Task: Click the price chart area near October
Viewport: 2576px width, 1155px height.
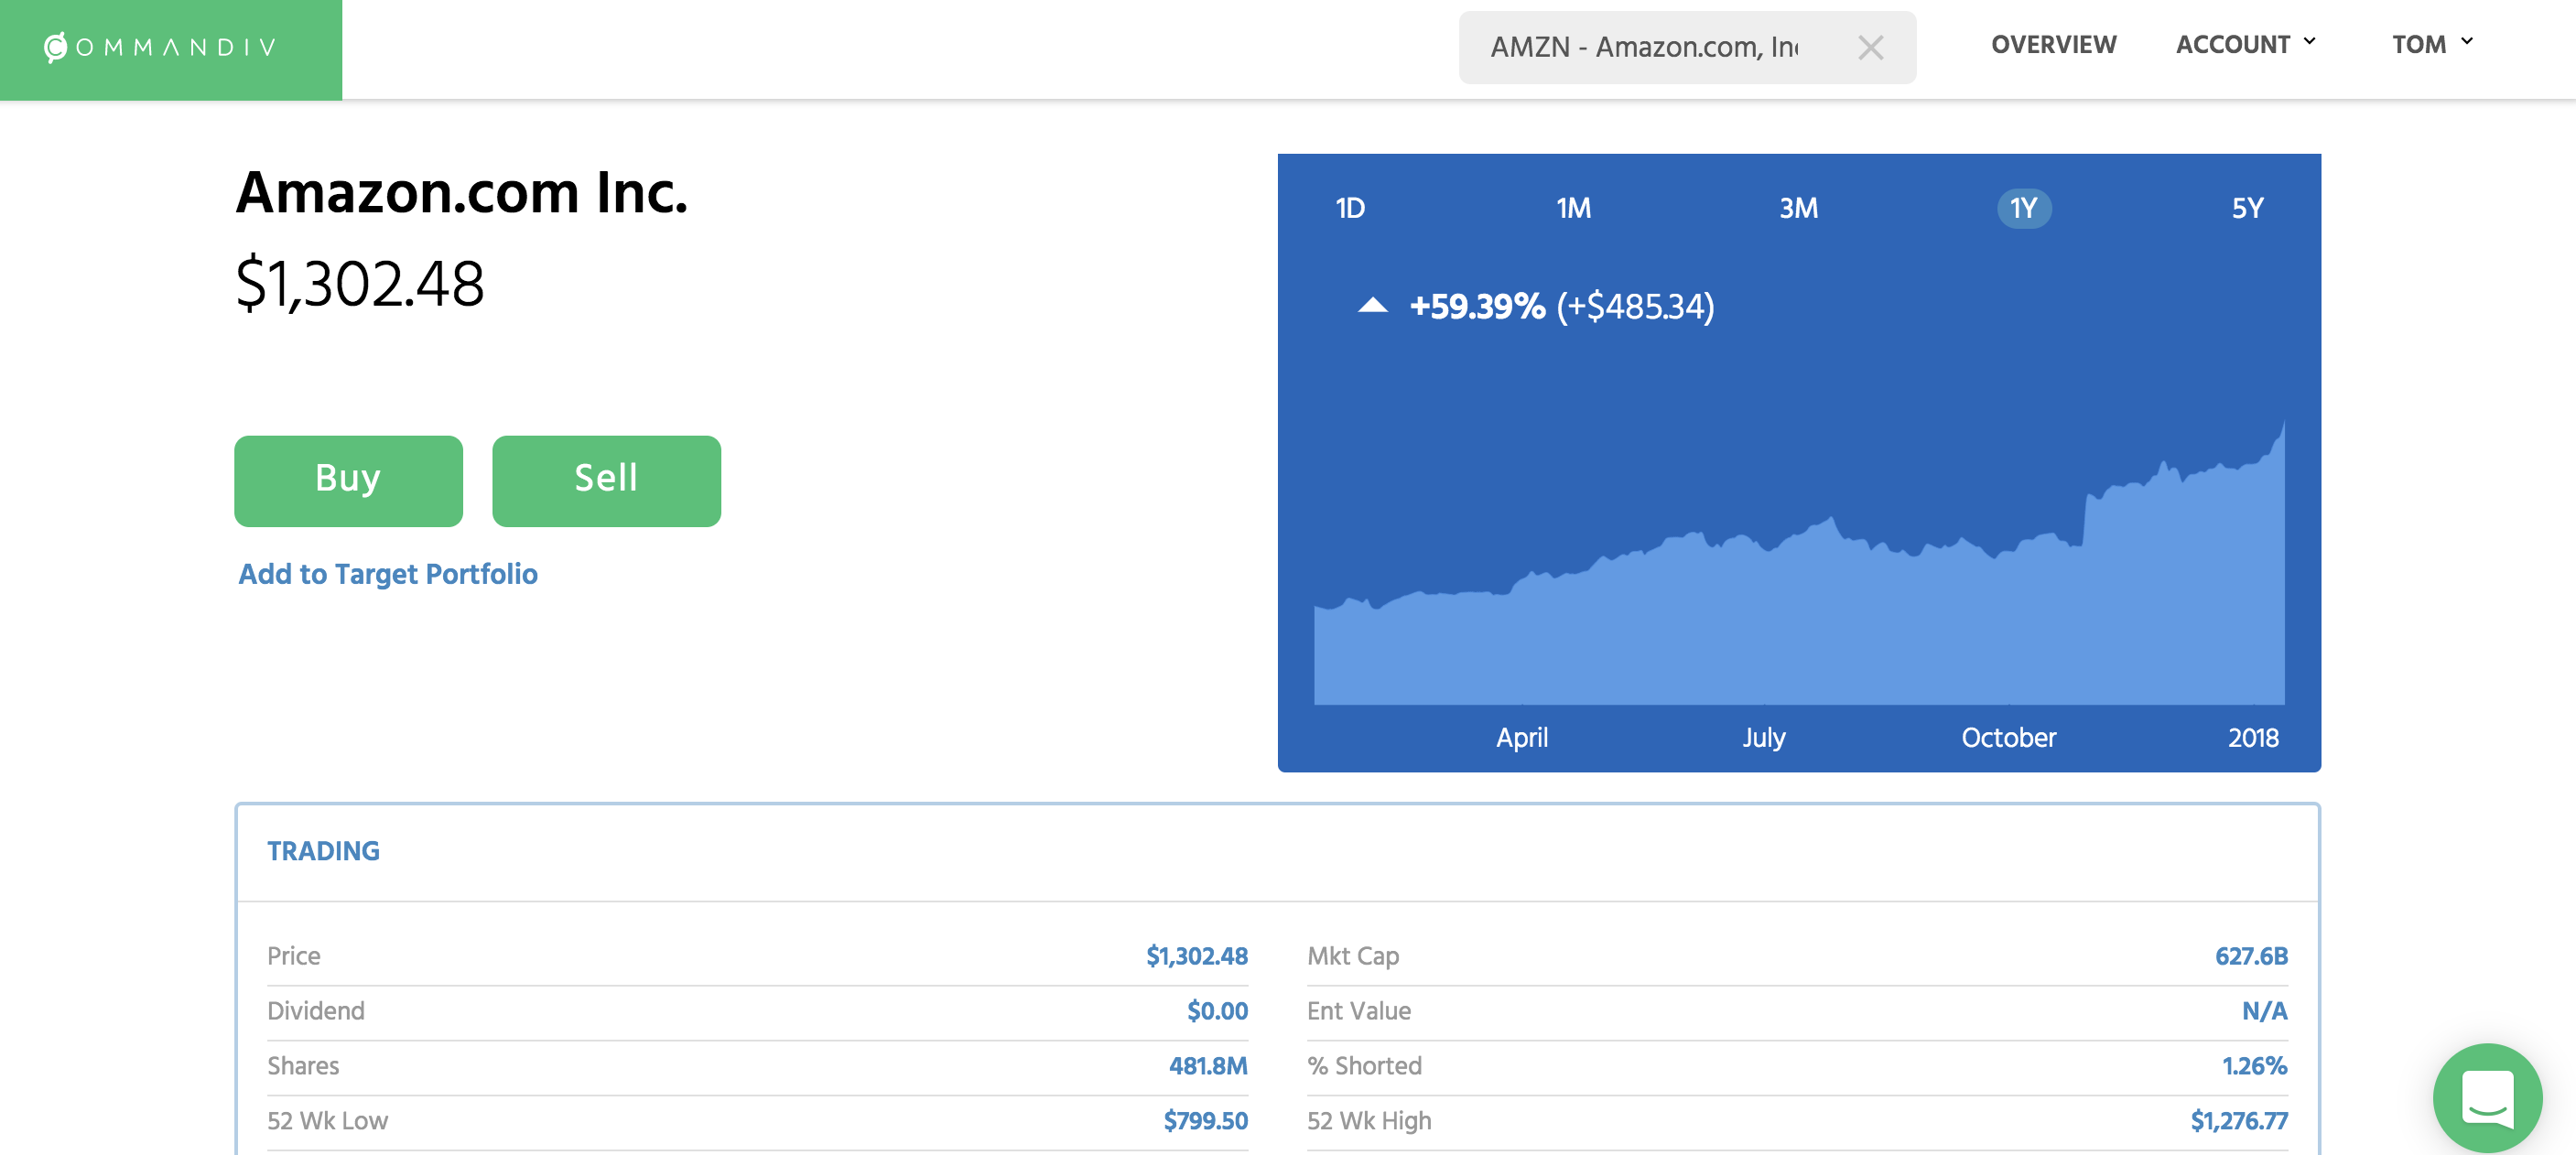Action: click(x=2008, y=620)
